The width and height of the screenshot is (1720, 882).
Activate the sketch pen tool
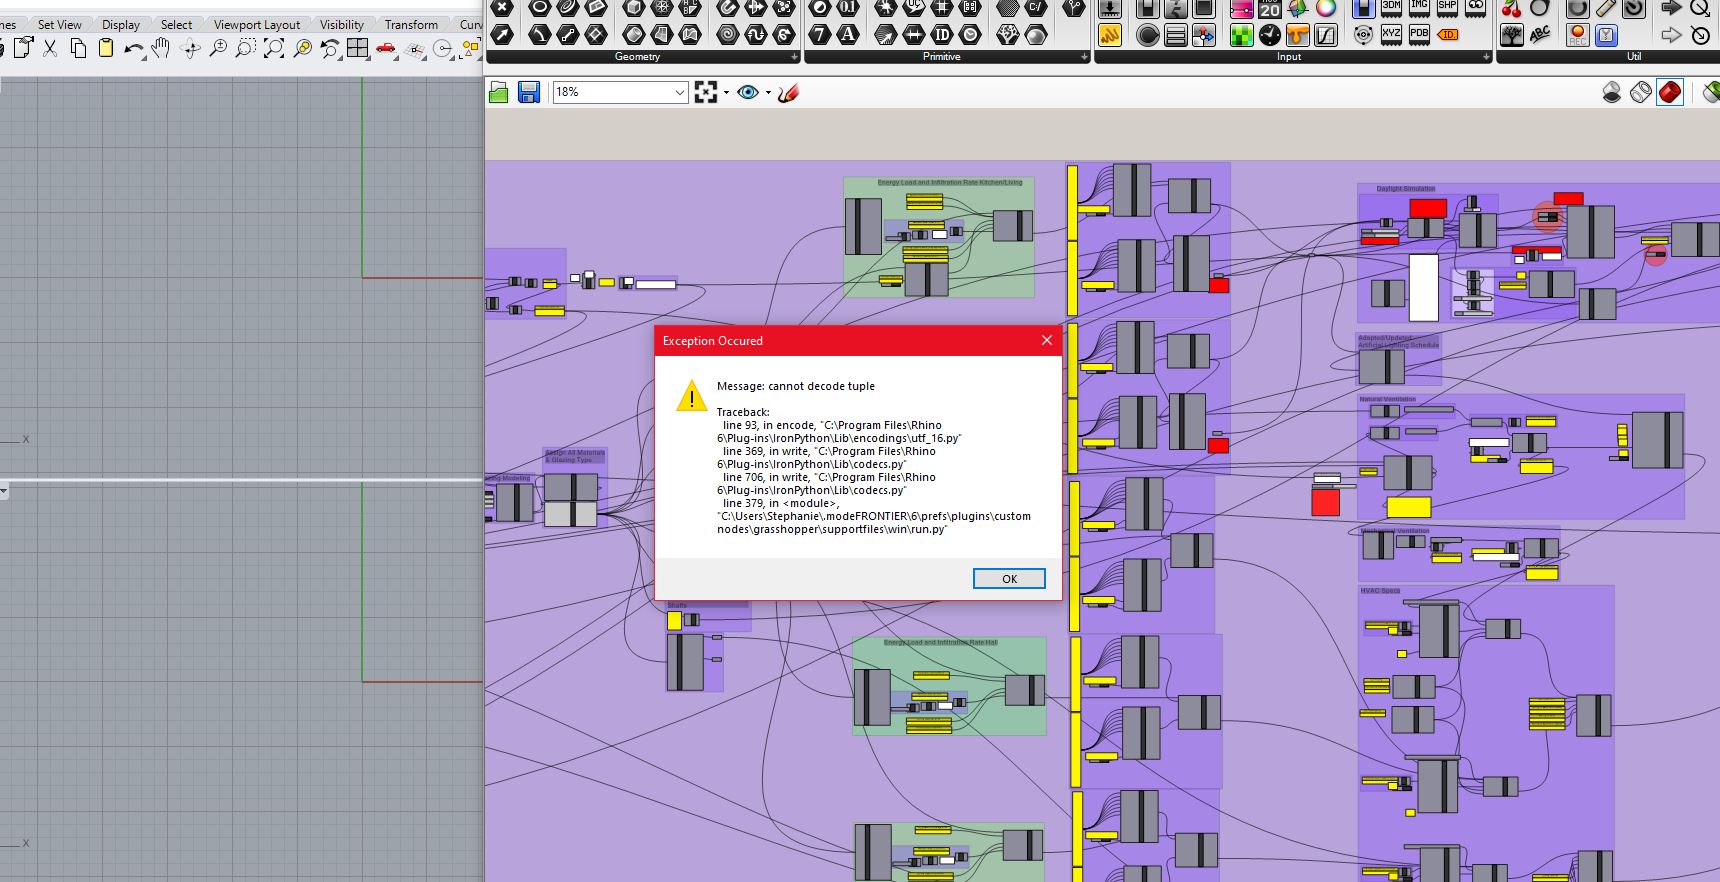click(x=788, y=93)
